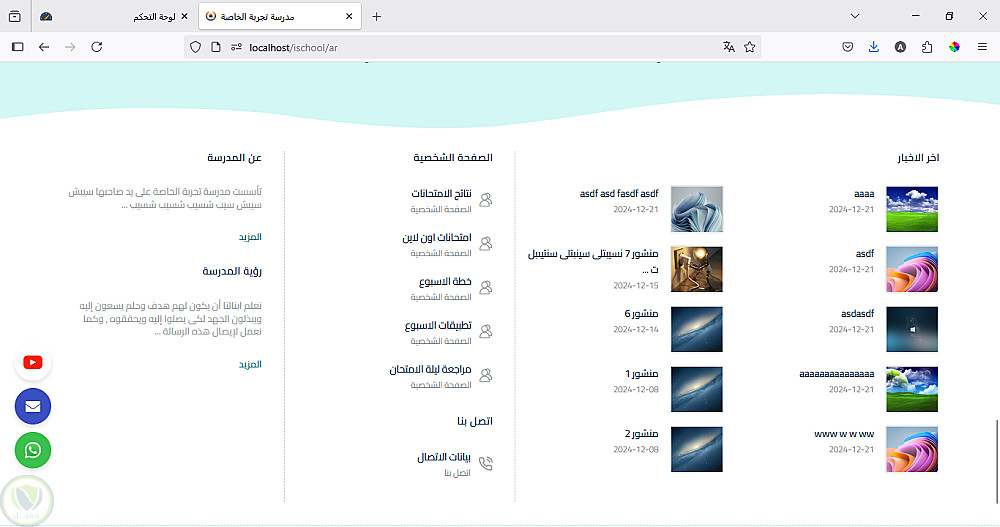The image size is (1000, 527).
Task: Open post titled منشور 2
Action: [641, 434]
